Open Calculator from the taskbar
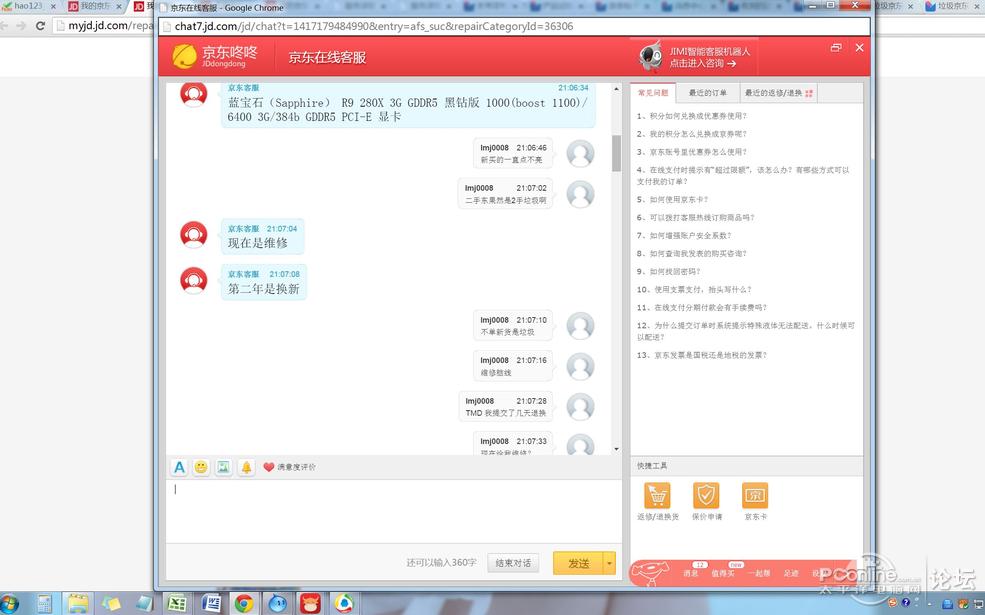Image resolution: width=985 pixels, height=615 pixels. 44,604
